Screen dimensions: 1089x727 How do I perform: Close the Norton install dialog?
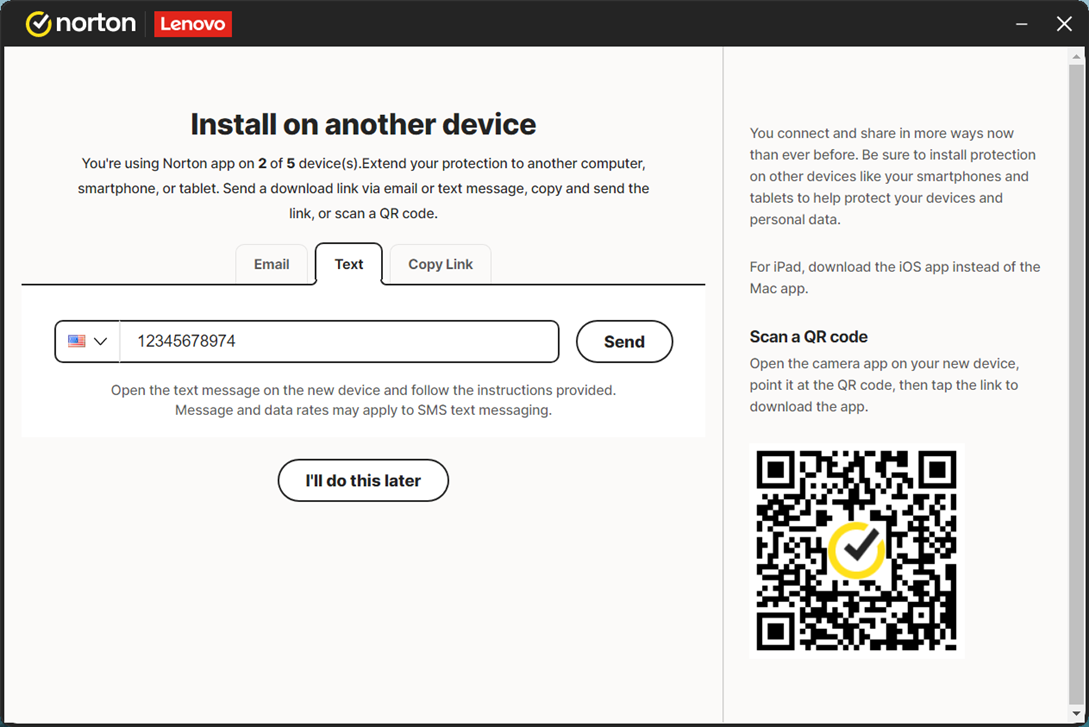1064,24
